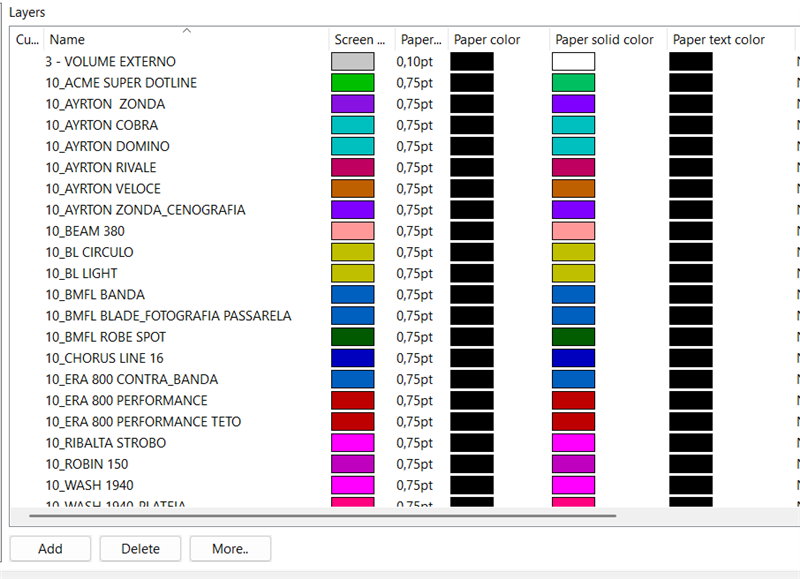
Task: Select the 10_AYRTON RIVALE layer row
Action: point(101,167)
